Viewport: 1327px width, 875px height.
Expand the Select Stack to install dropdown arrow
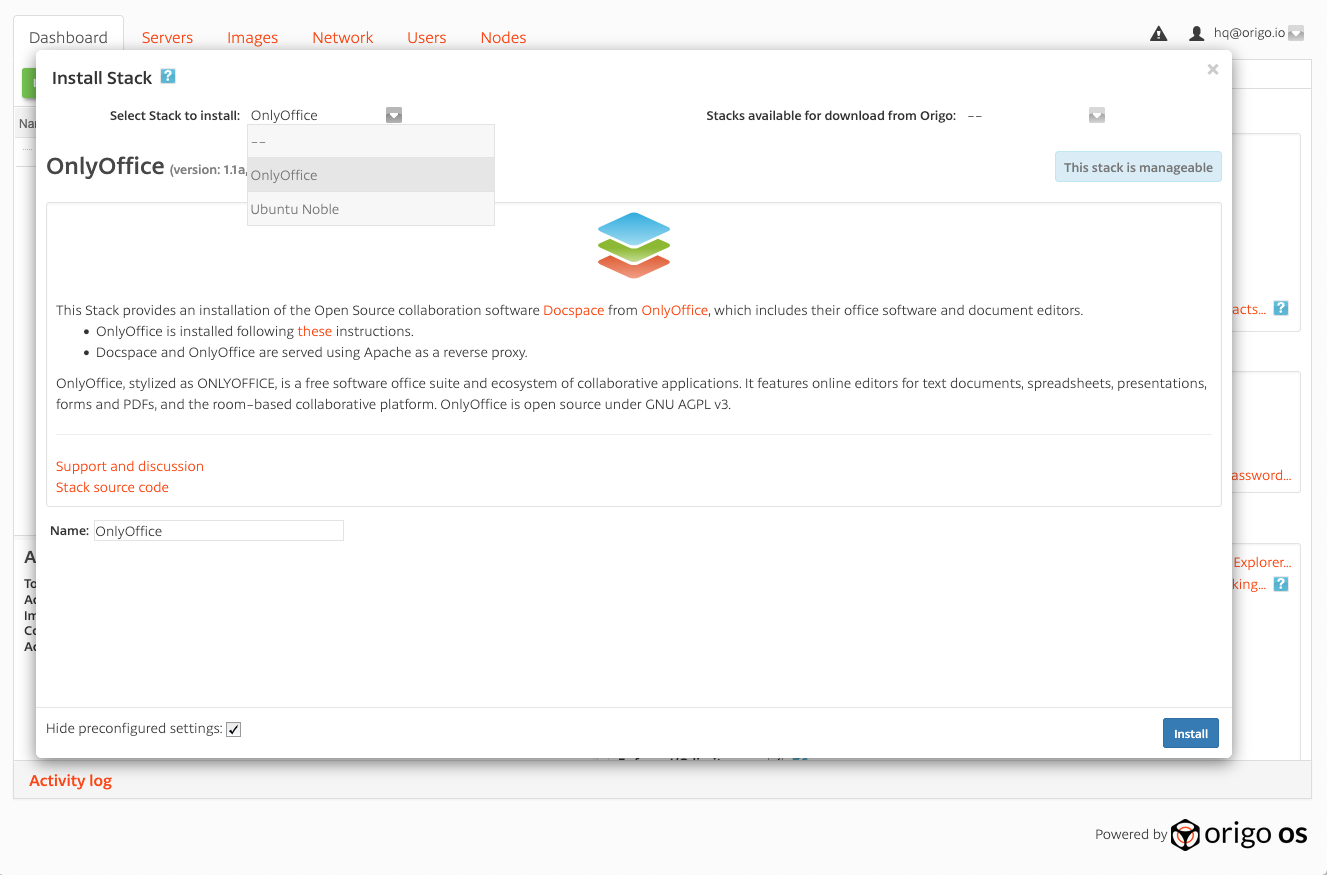pos(394,115)
